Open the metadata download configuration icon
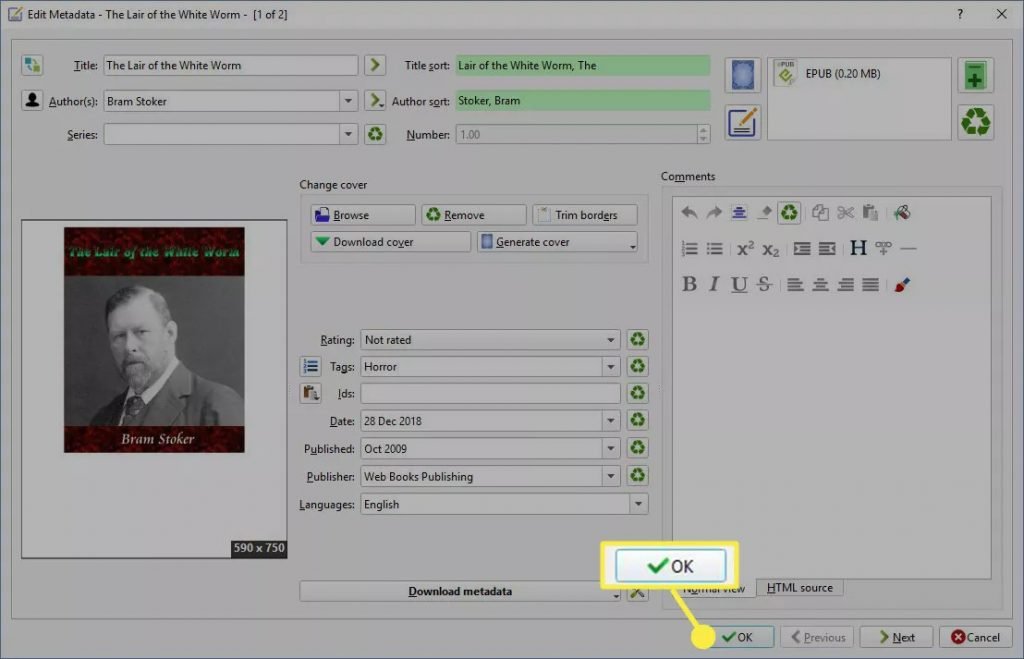1024x659 pixels. point(637,592)
